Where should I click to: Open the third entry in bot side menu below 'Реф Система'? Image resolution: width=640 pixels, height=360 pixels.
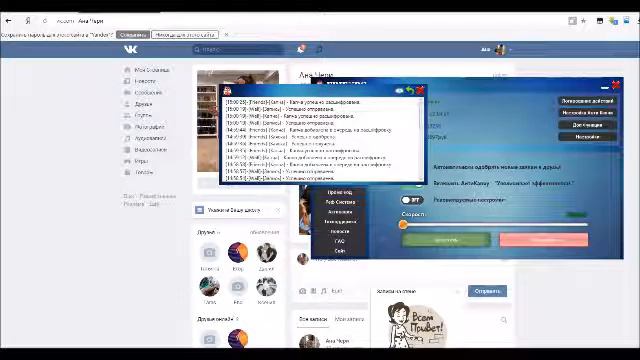340,212
